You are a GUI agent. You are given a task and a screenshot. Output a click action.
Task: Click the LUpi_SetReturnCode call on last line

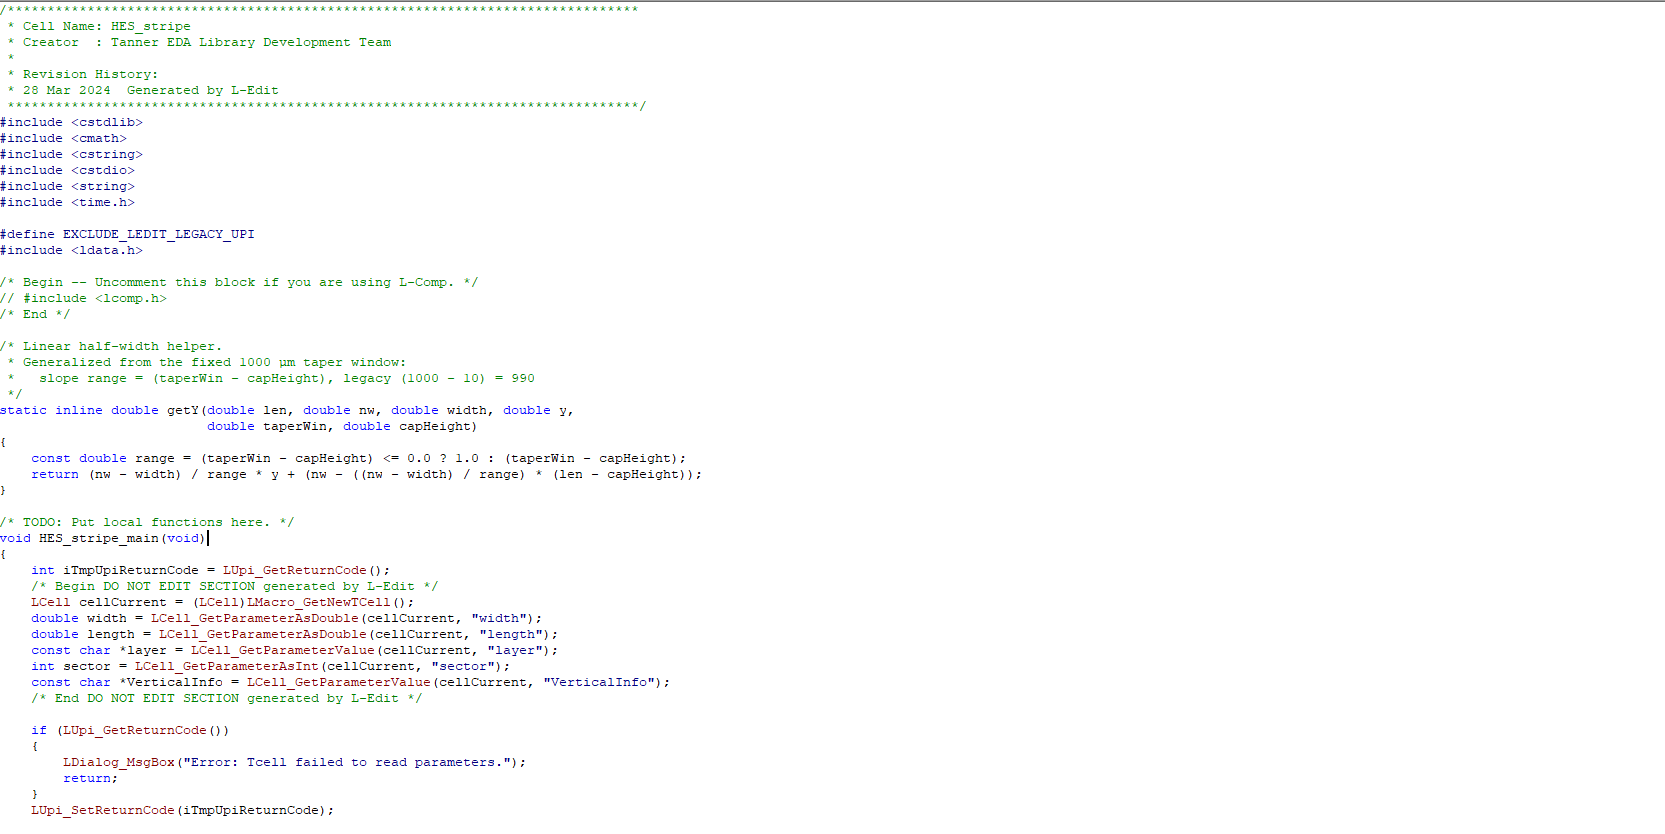[102, 810]
